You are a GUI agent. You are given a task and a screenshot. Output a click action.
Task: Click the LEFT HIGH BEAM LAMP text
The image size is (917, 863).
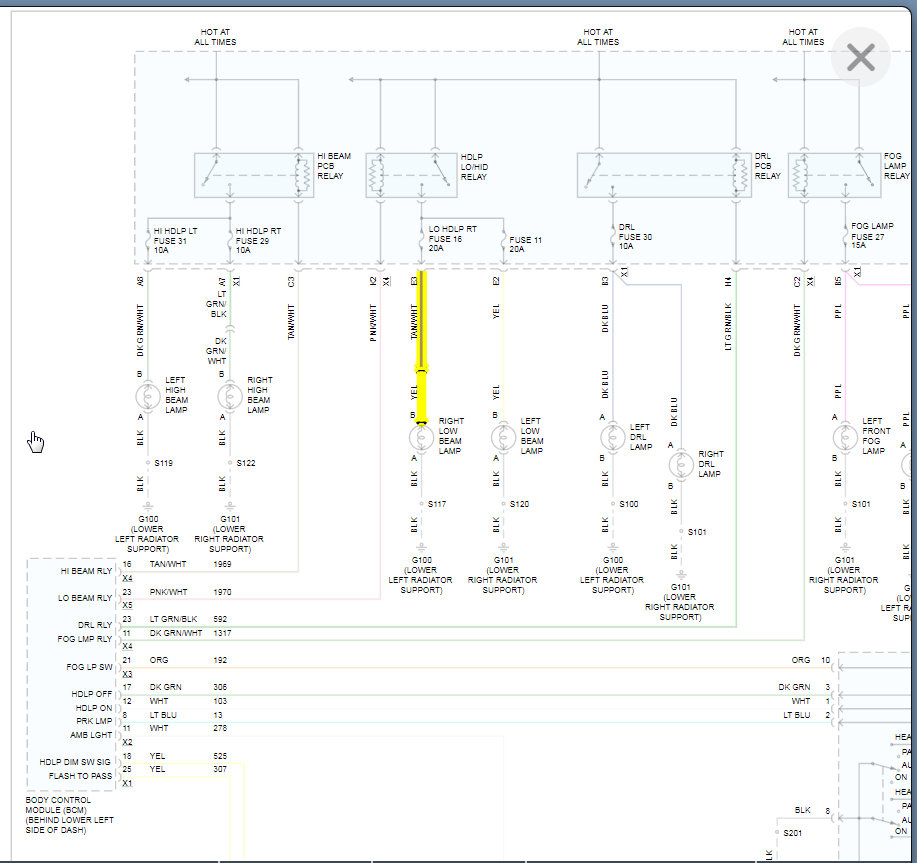(176, 395)
